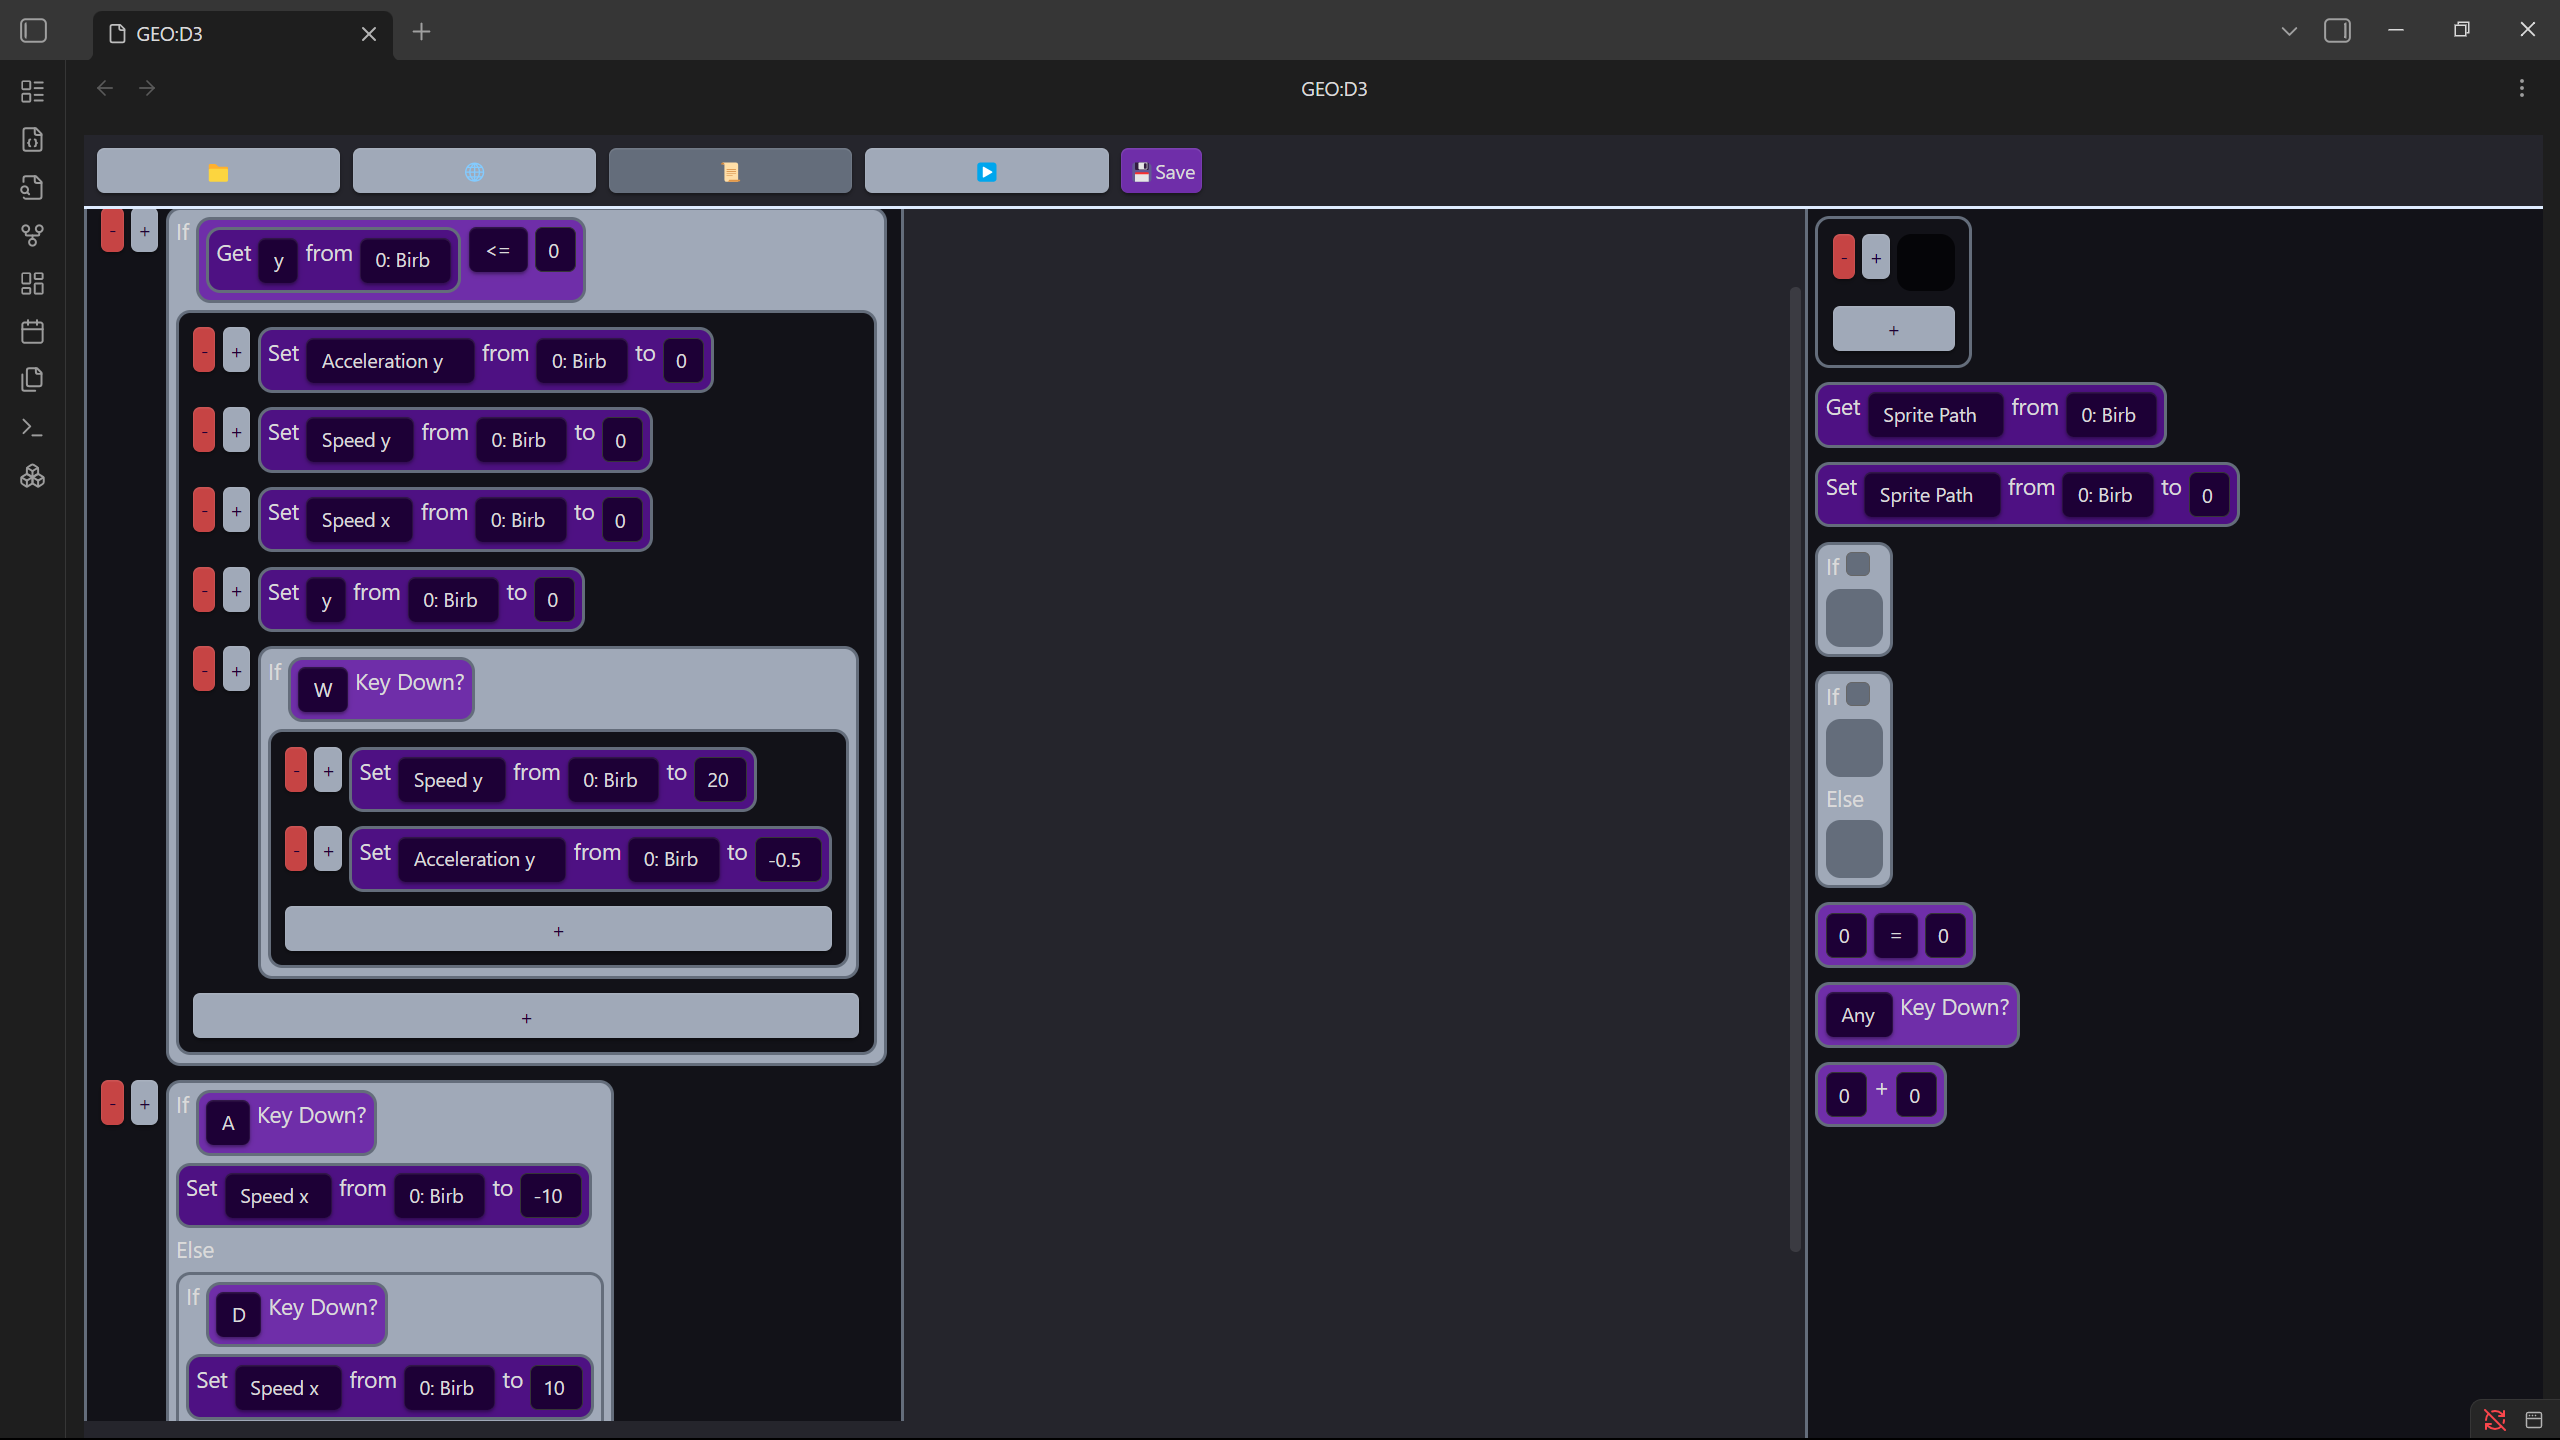
Task: Select the scroll script tab
Action: coord(730,171)
